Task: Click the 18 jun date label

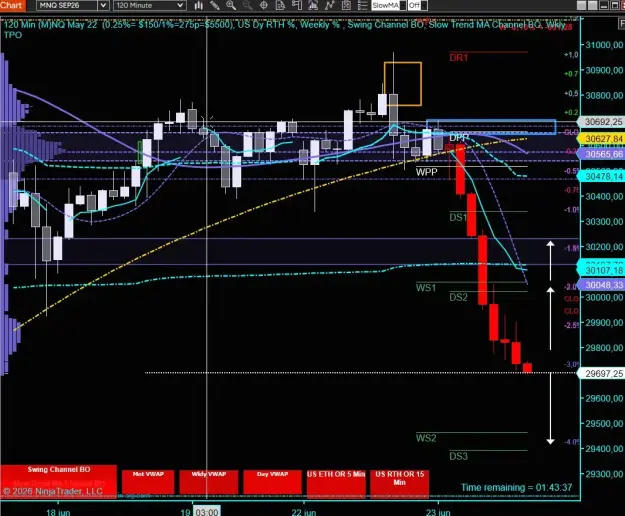Action: pos(58,512)
